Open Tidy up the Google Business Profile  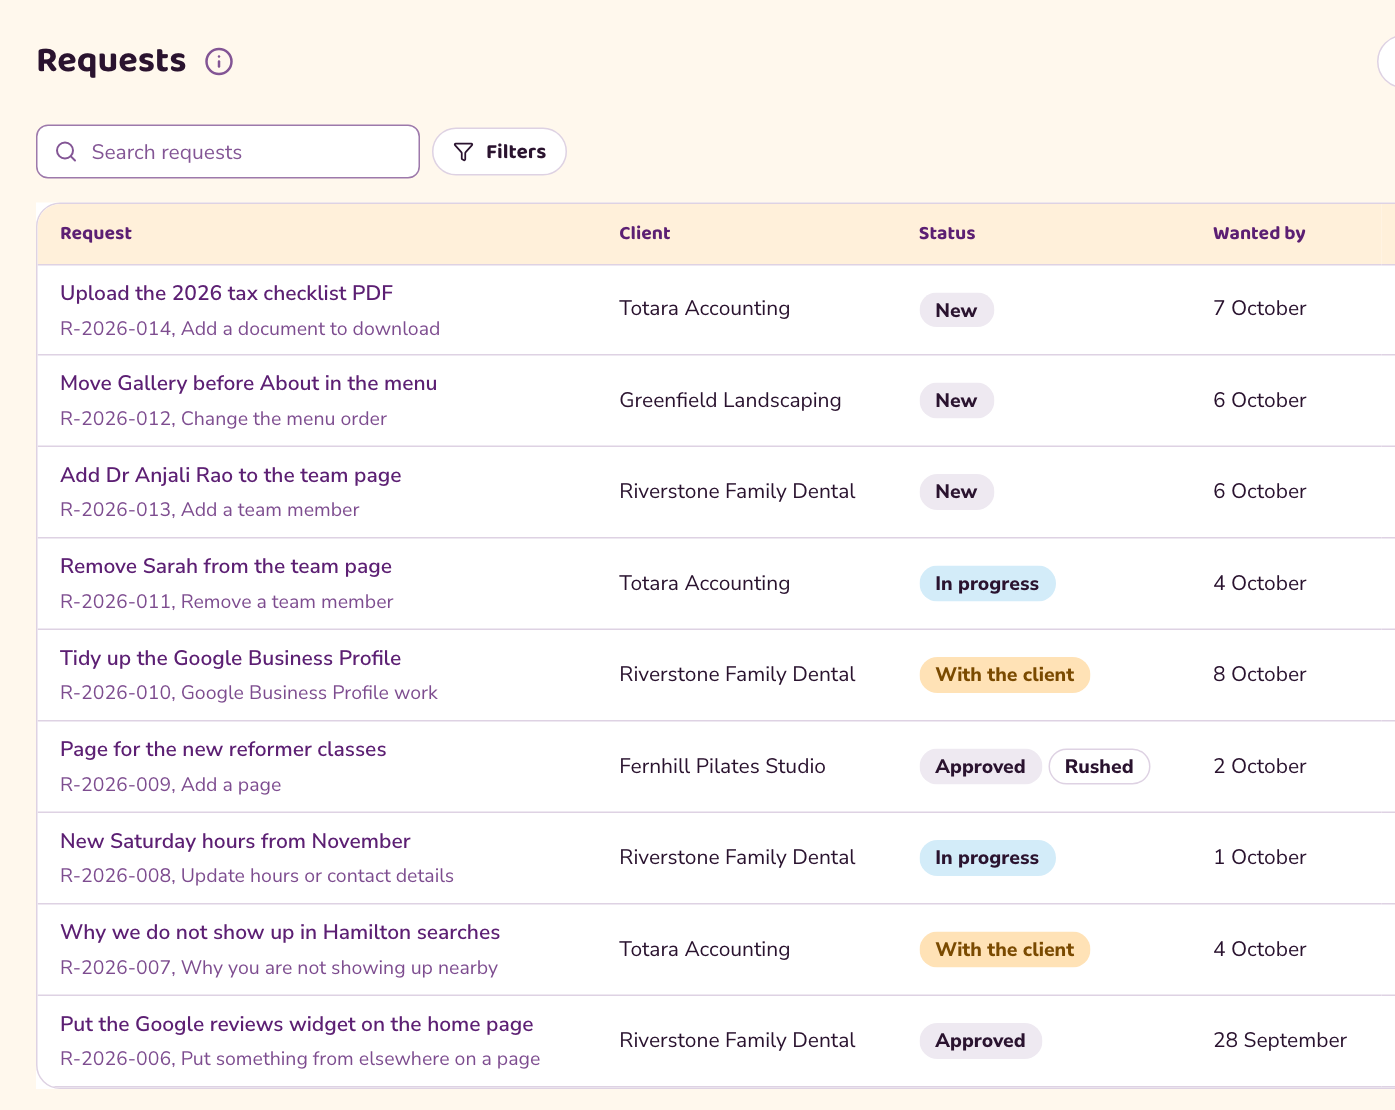tap(230, 658)
